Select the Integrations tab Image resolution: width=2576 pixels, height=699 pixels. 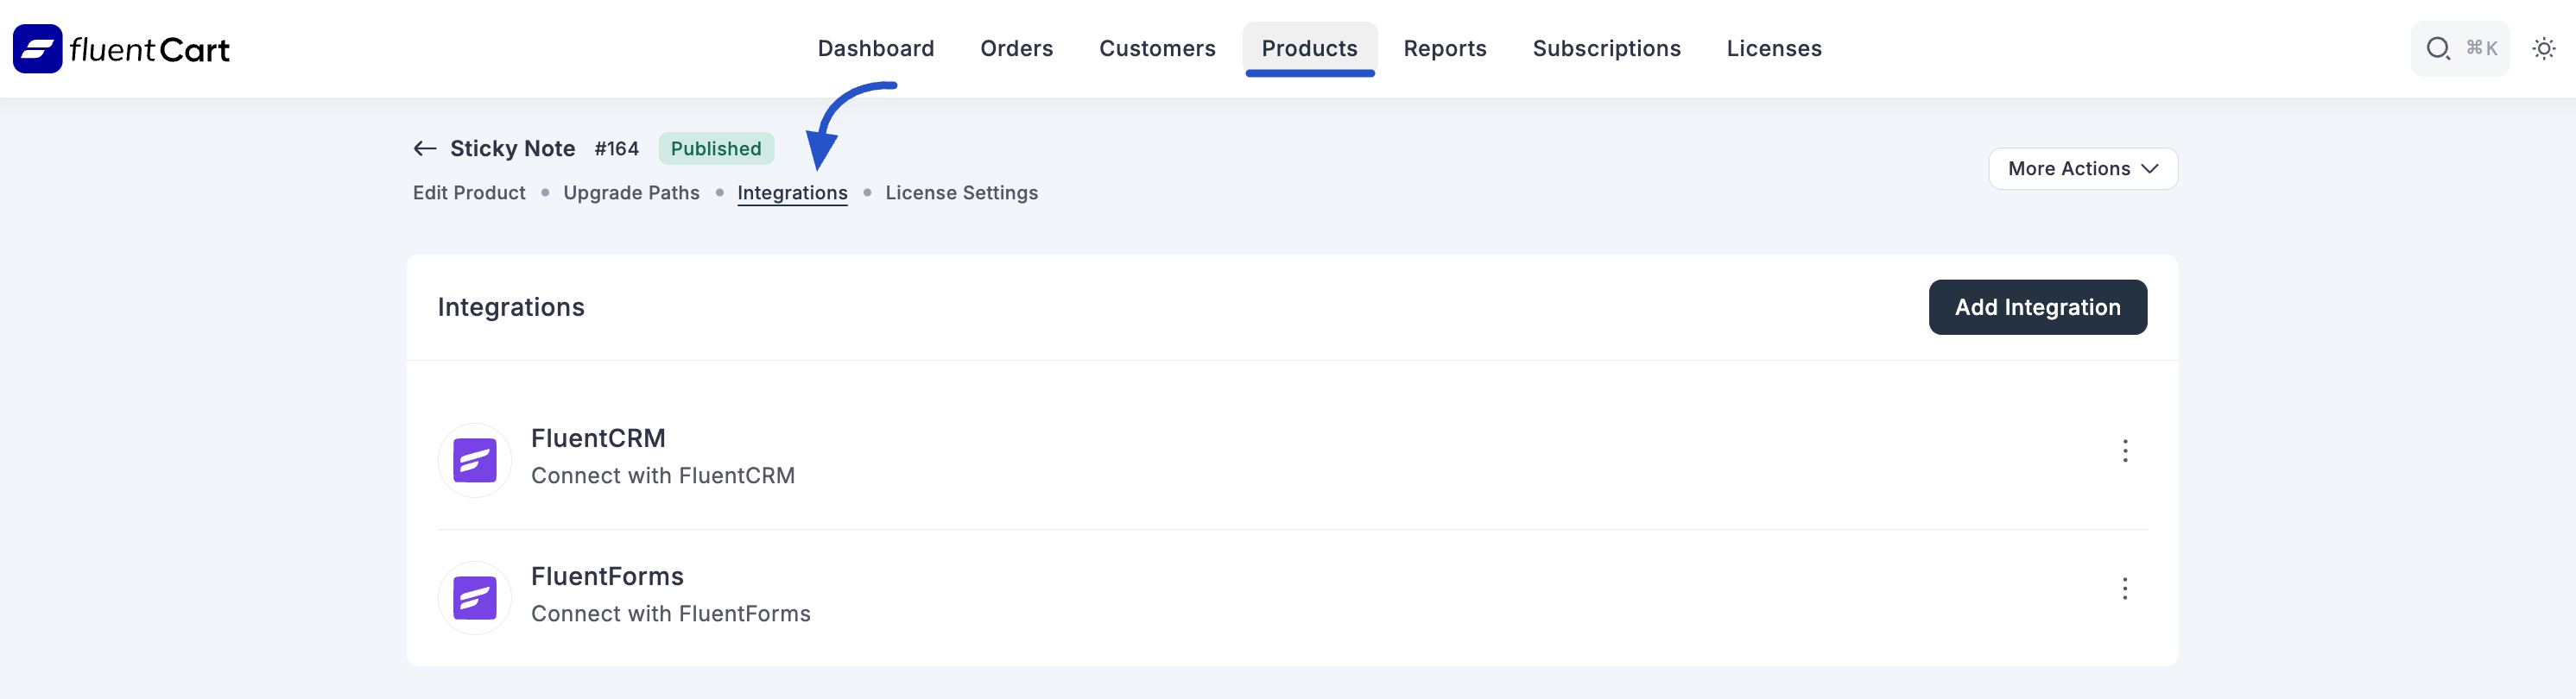pos(792,193)
